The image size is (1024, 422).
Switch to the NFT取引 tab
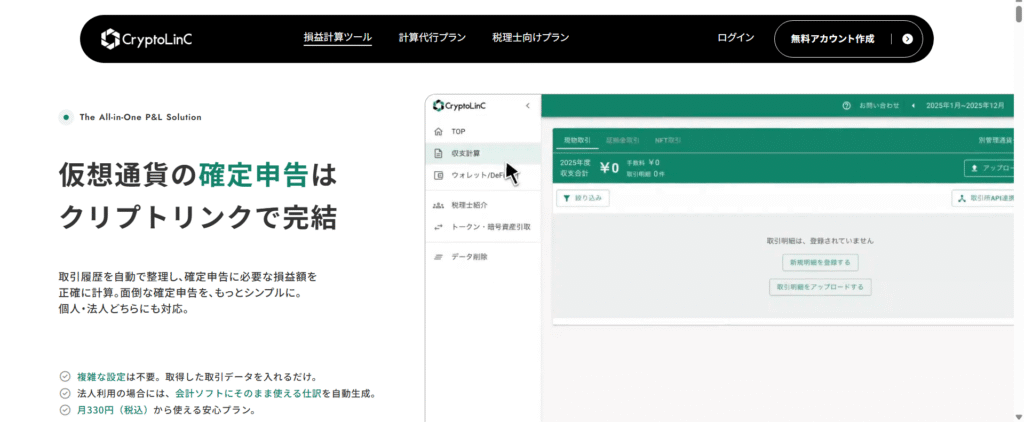[x=668, y=141]
